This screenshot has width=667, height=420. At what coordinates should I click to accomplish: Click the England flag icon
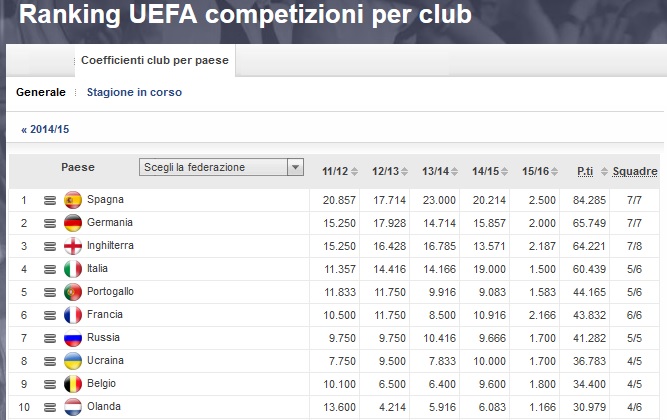(72, 246)
